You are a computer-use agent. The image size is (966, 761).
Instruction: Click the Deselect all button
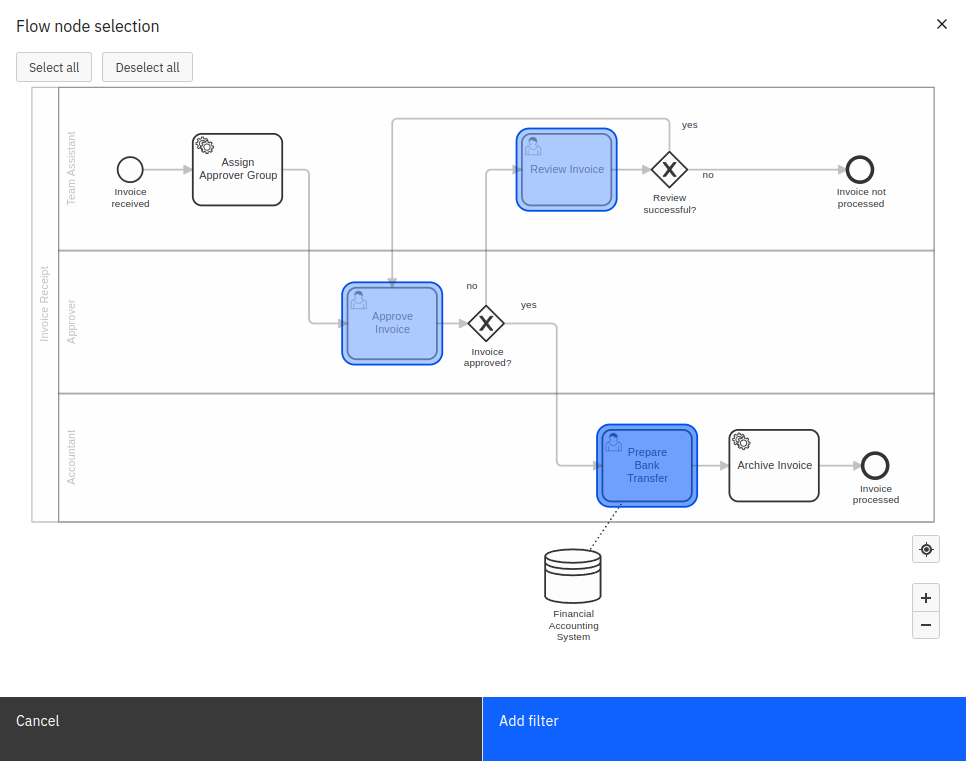147,67
